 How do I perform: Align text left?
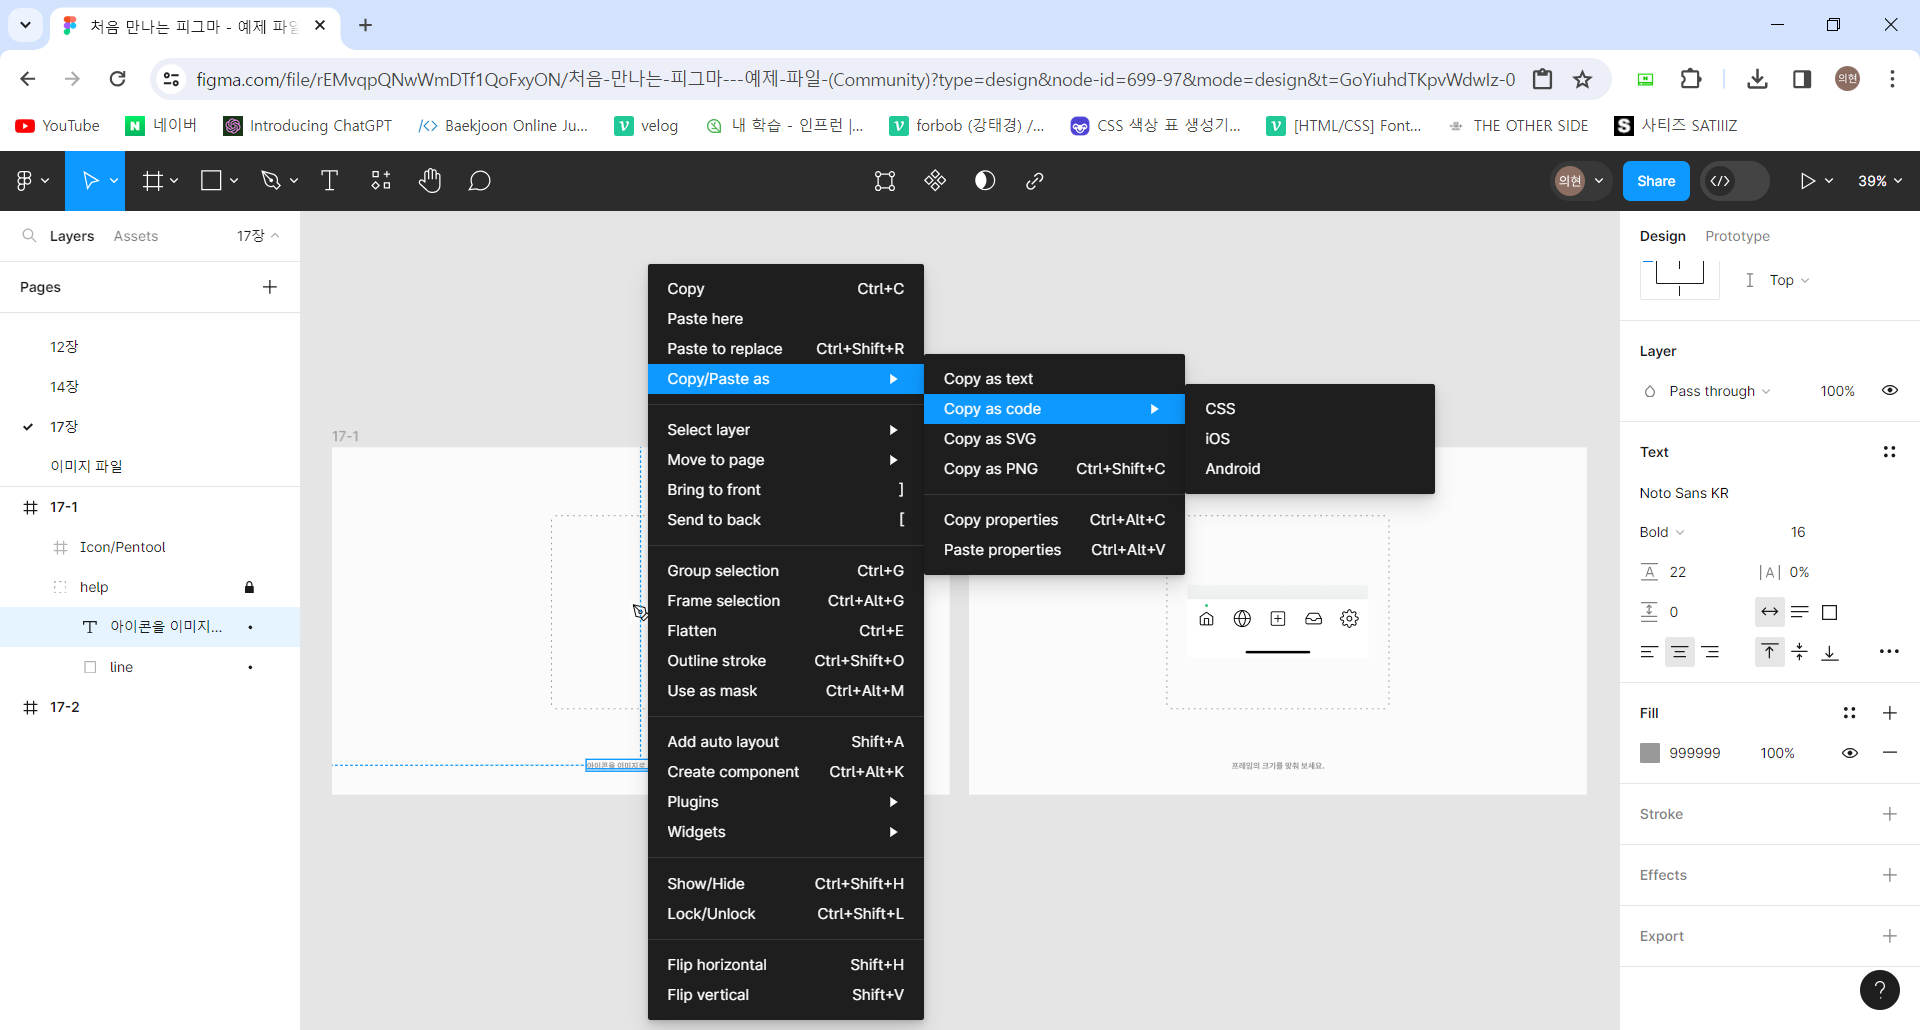[x=1649, y=652]
